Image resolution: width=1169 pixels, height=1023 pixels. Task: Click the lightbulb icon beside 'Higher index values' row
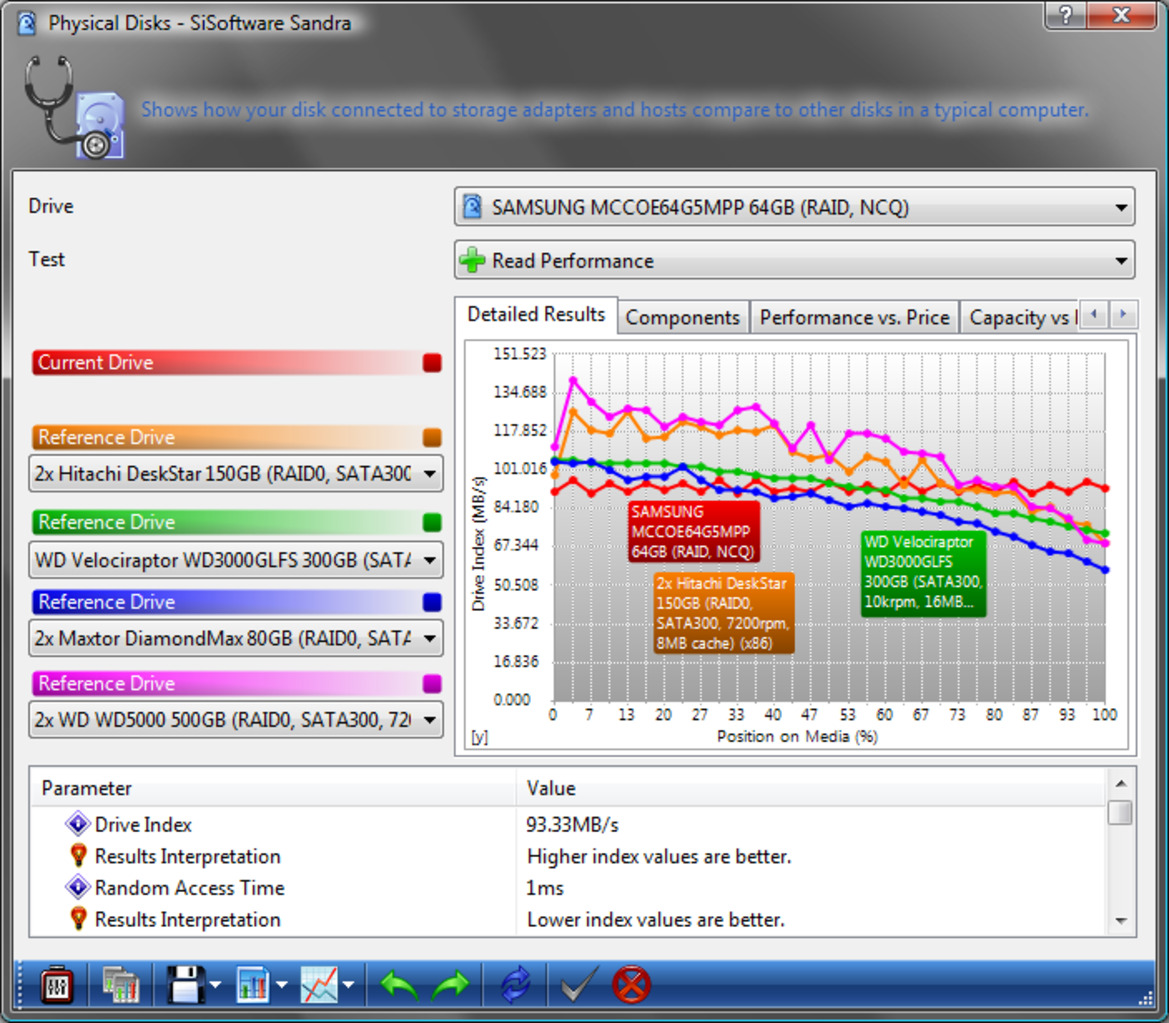click(x=78, y=855)
